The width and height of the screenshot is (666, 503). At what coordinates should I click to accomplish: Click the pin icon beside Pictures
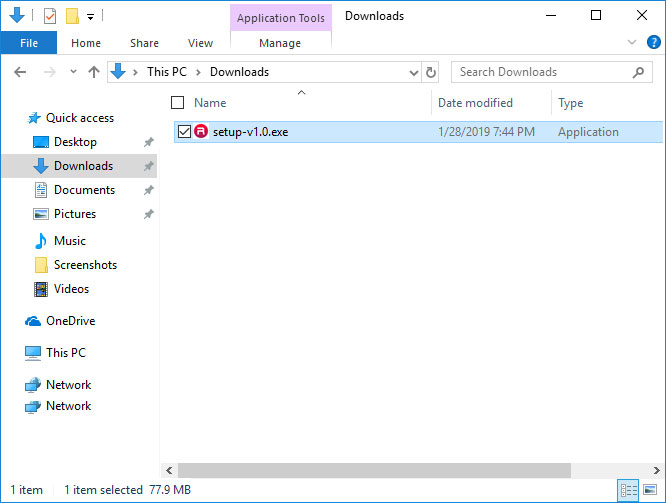coord(148,214)
